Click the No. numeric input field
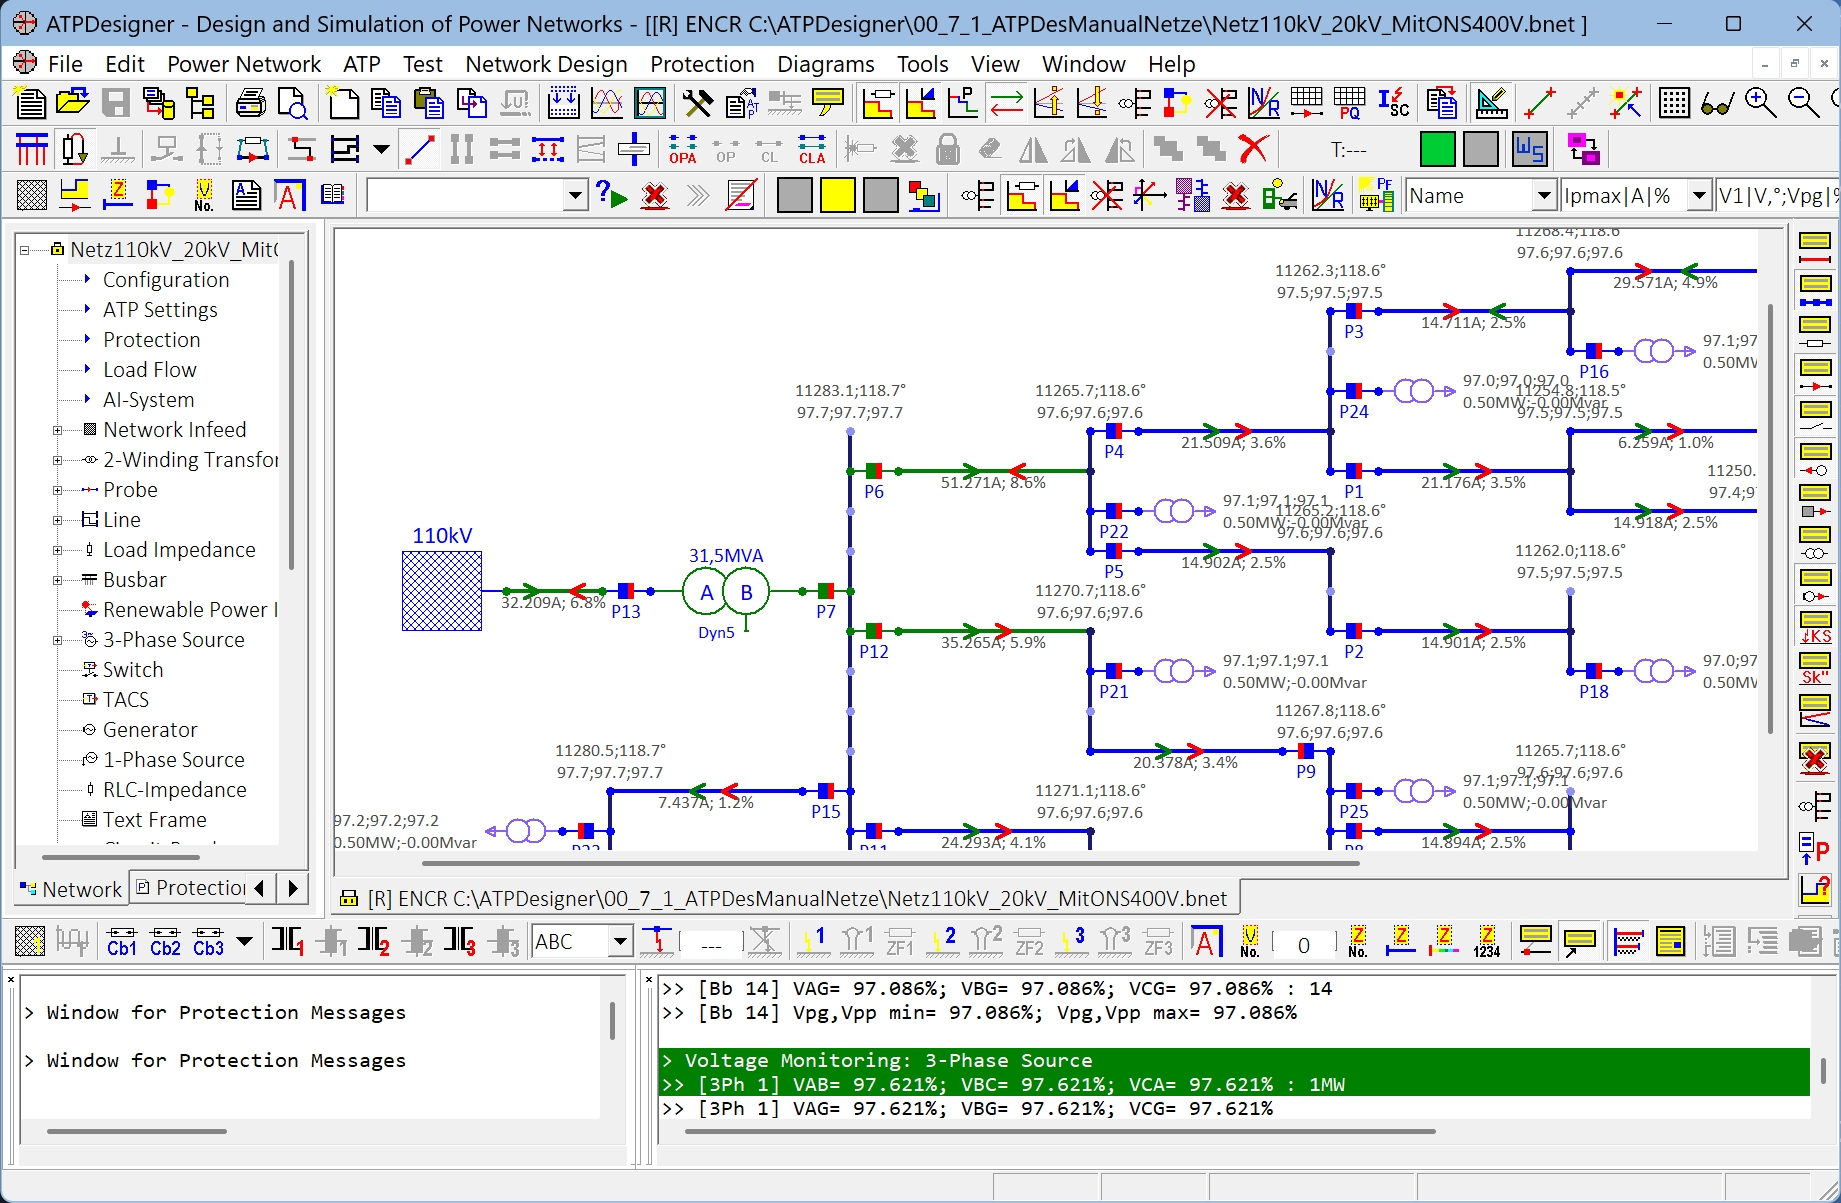1841x1203 pixels. tap(1303, 944)
